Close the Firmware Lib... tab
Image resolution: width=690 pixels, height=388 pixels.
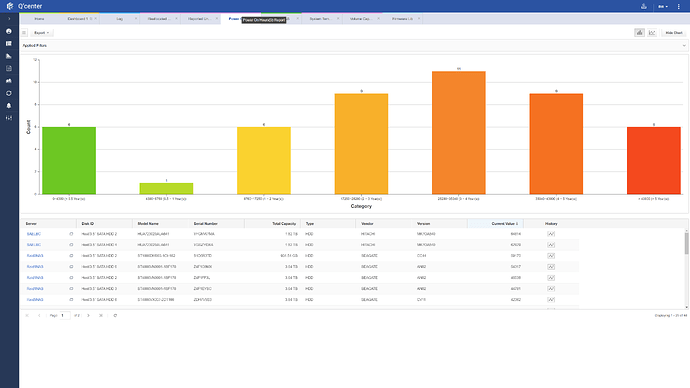pos(419,18)
